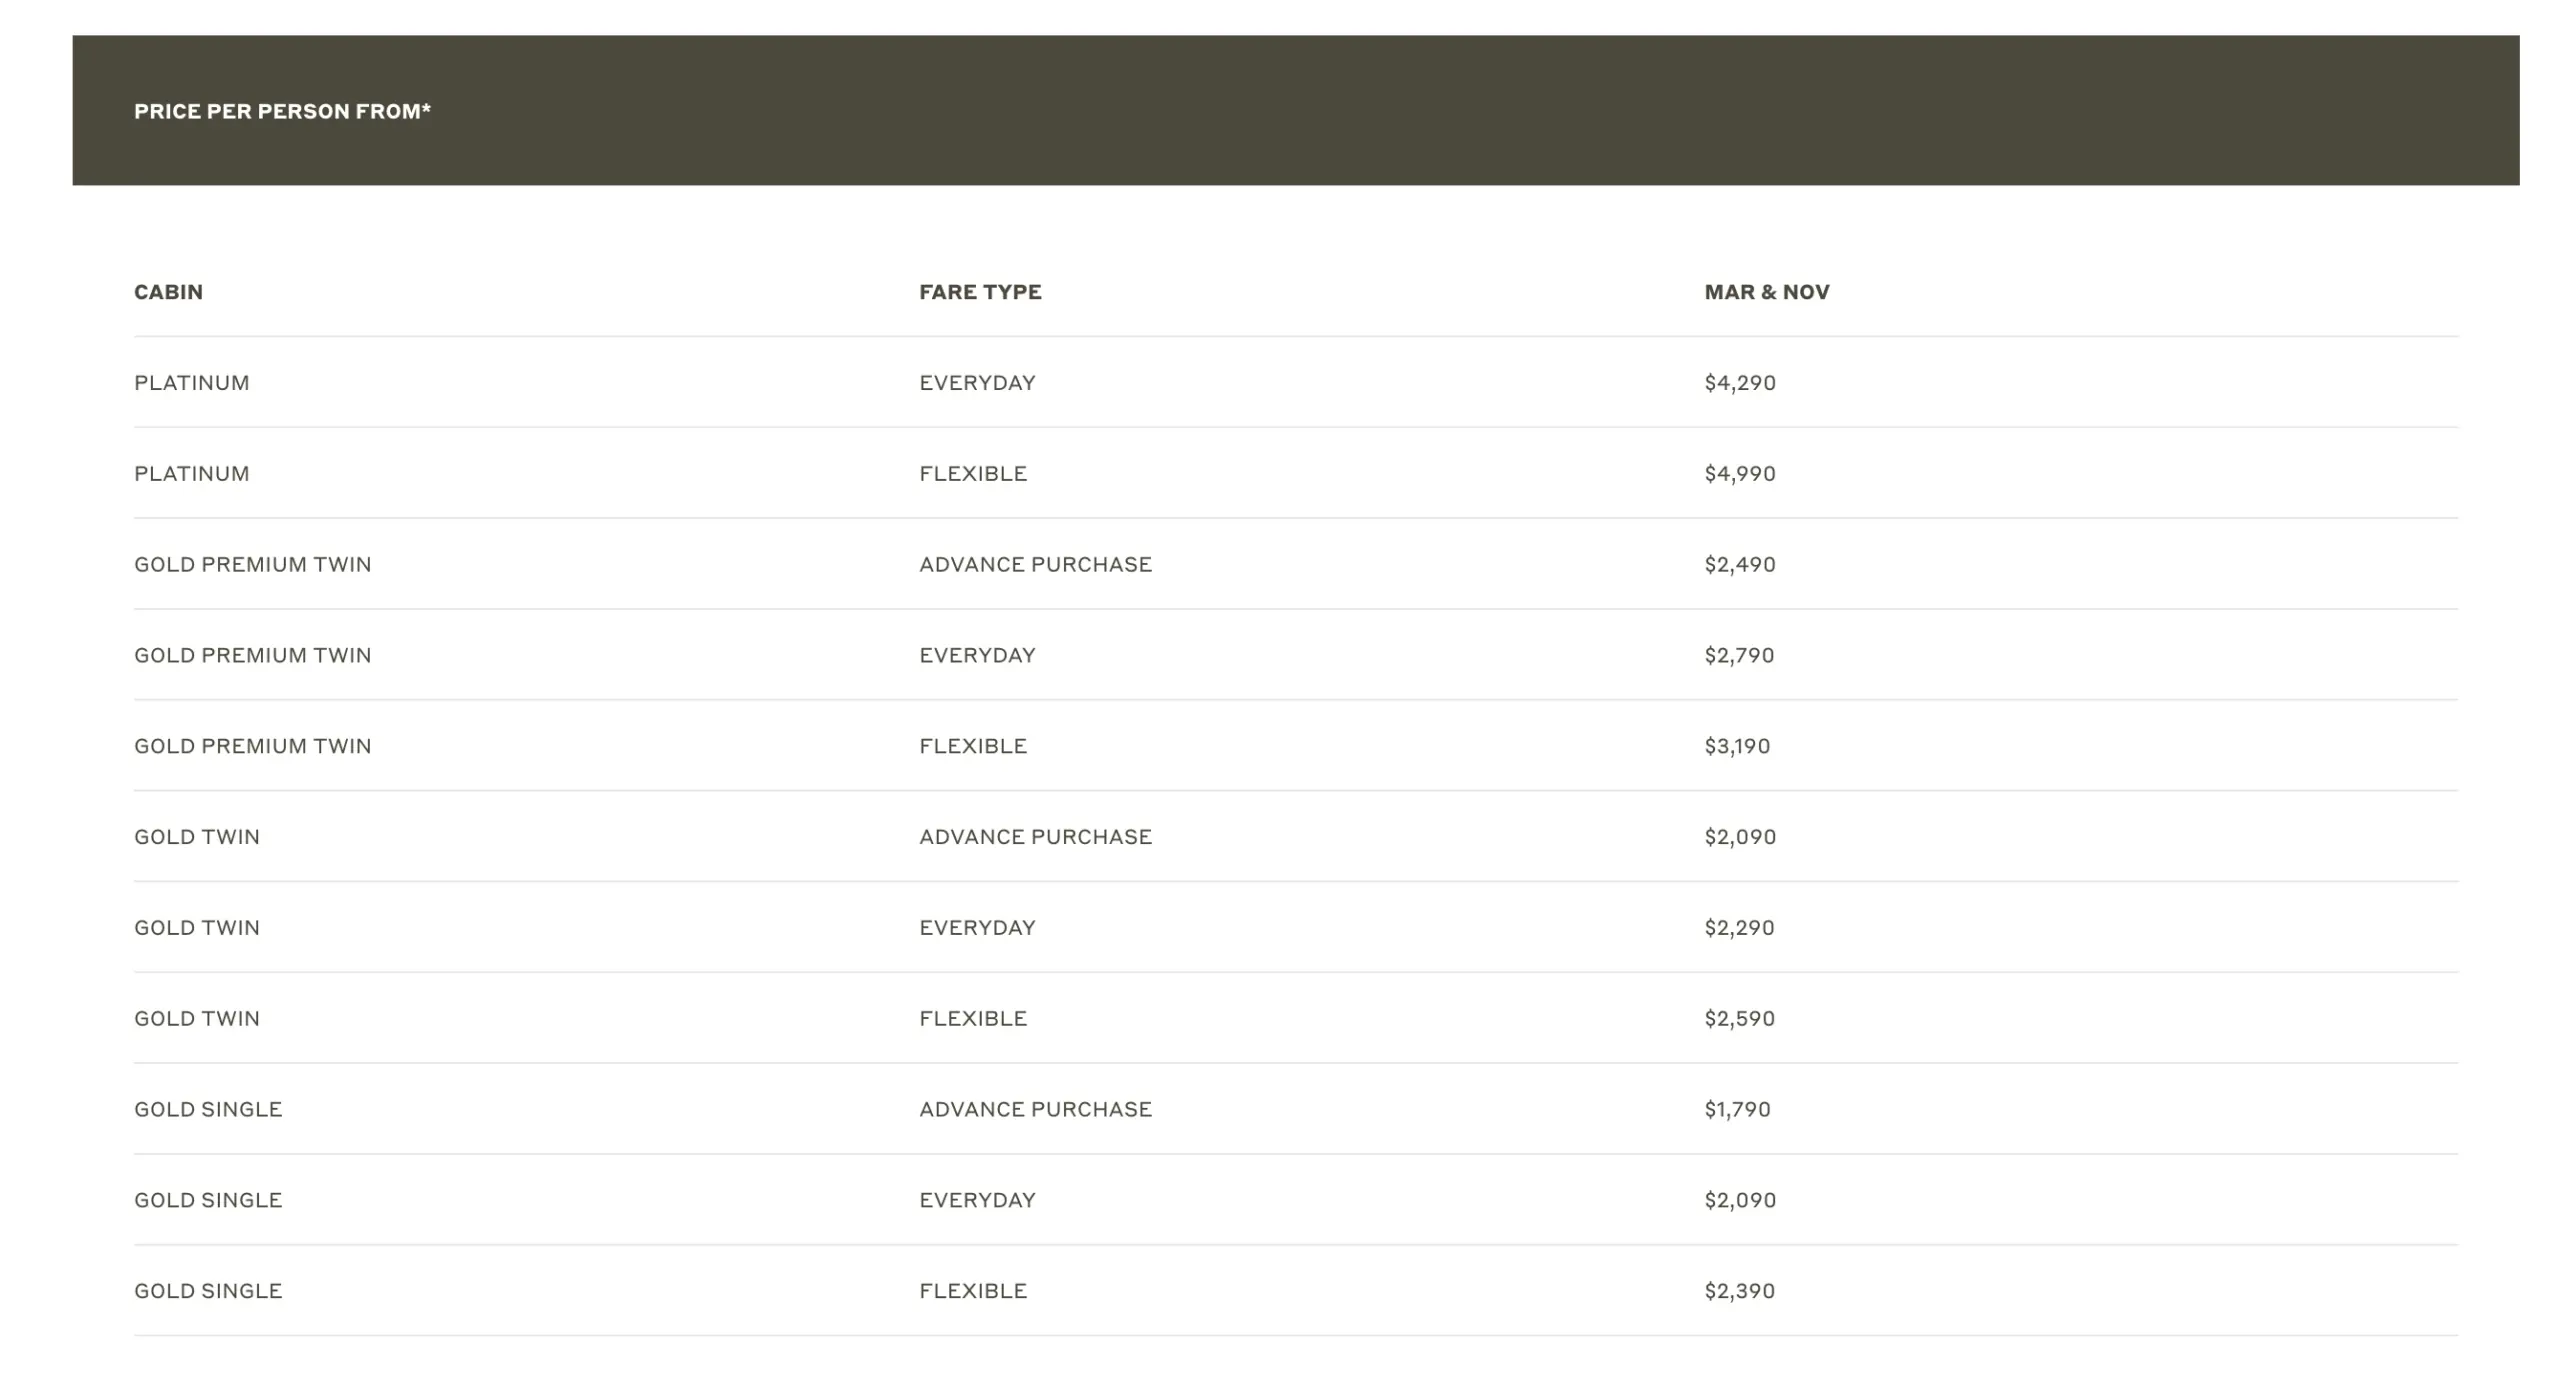Screen dimensions: 2560x1388
Task: Select Platinum Flexible price $4,990
Action: (x=1739, y=474)
